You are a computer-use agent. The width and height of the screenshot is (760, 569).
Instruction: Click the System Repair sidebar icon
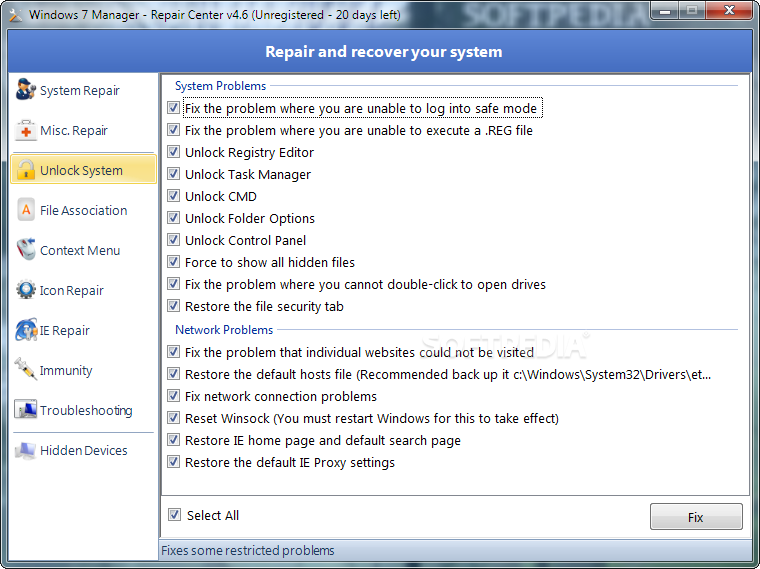(25, 90)
